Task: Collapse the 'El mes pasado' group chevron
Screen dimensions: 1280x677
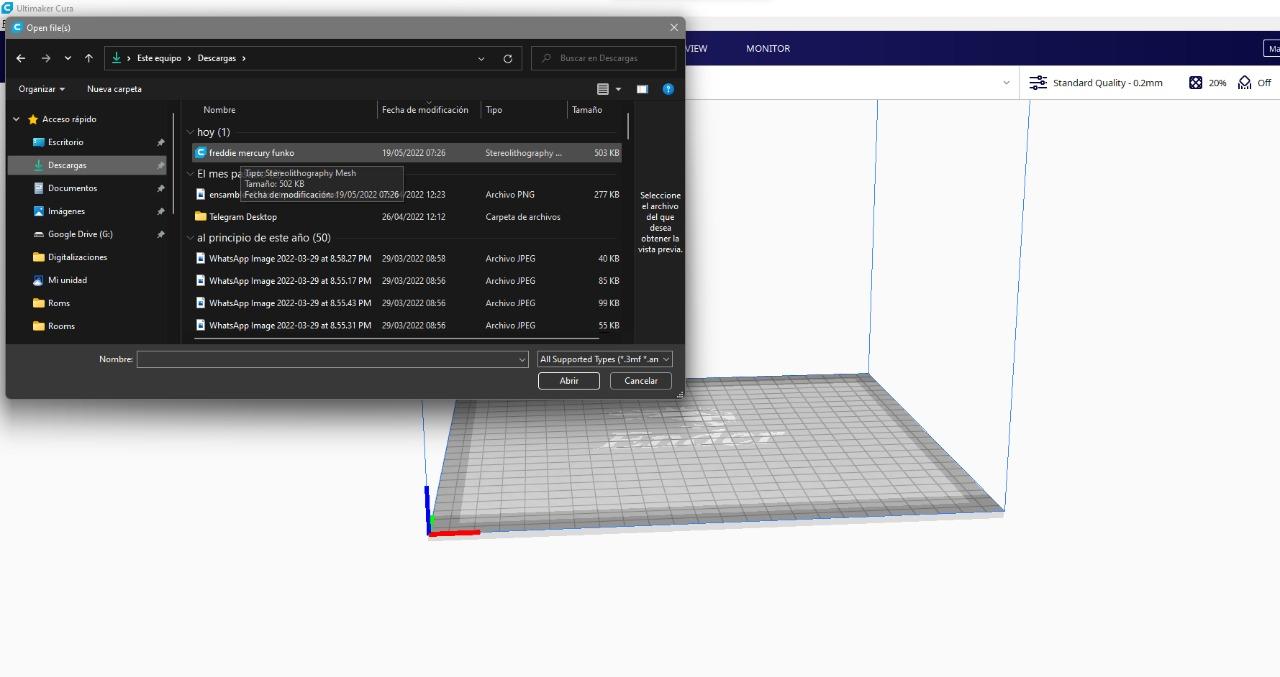Action: [190, 174]
